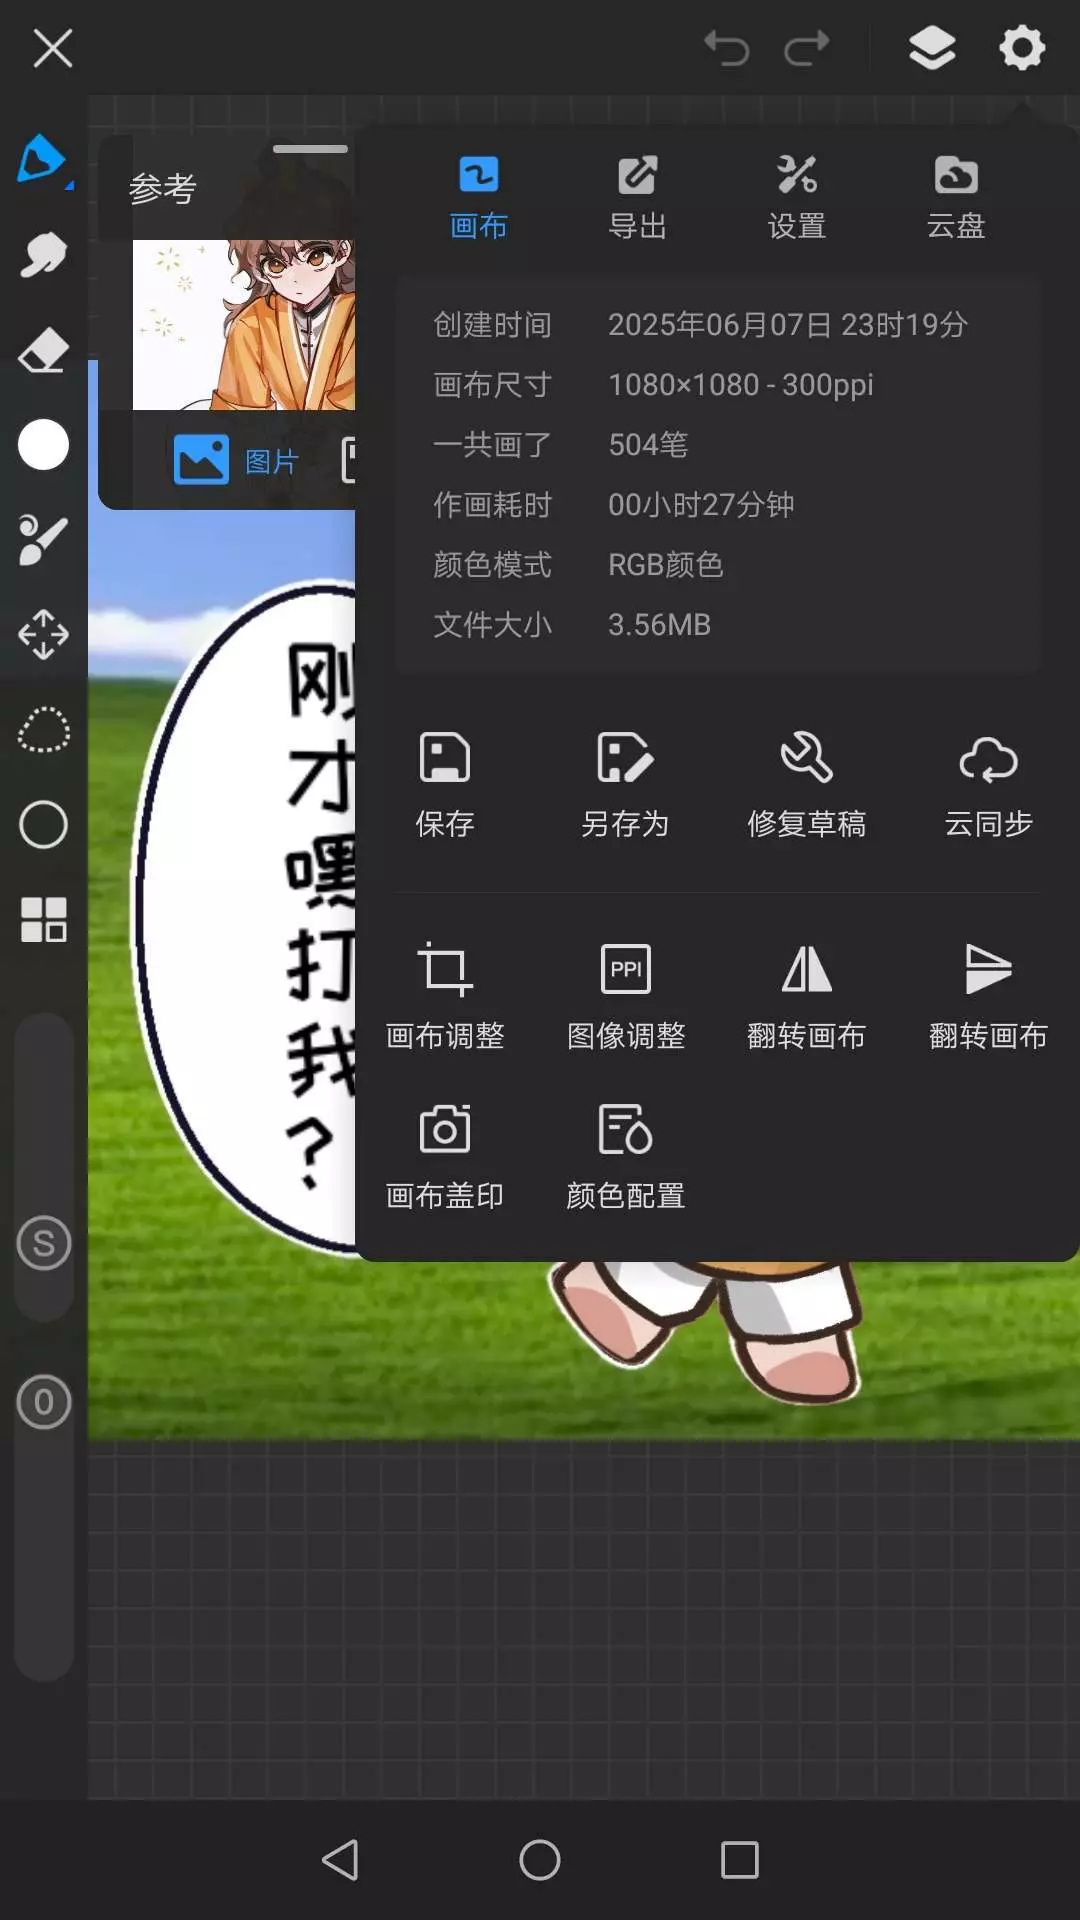Viewport: 1080px width, 1920px height.
Task: Open 画布调整 canvas crop
Action: pos(445,995)
